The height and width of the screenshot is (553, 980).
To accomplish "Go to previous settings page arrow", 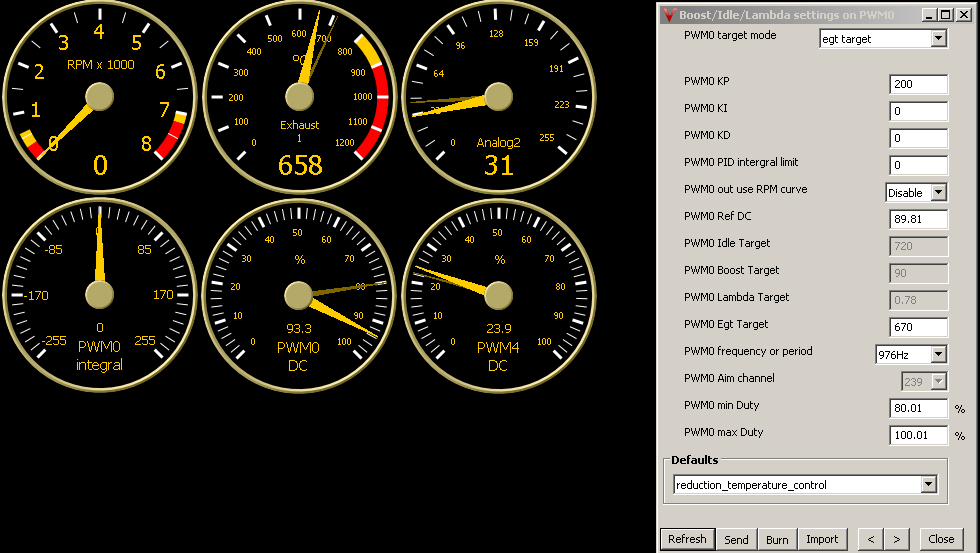I will (x=871, y=539).
